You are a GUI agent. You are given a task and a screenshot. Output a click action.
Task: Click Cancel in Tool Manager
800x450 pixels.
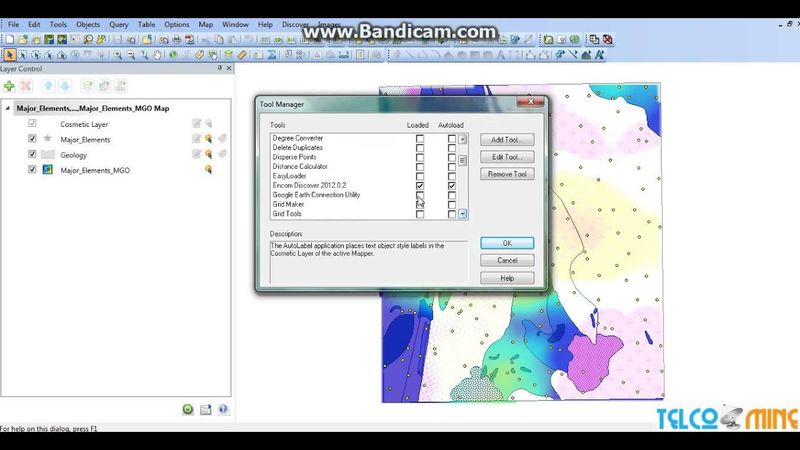pos(507,260)
